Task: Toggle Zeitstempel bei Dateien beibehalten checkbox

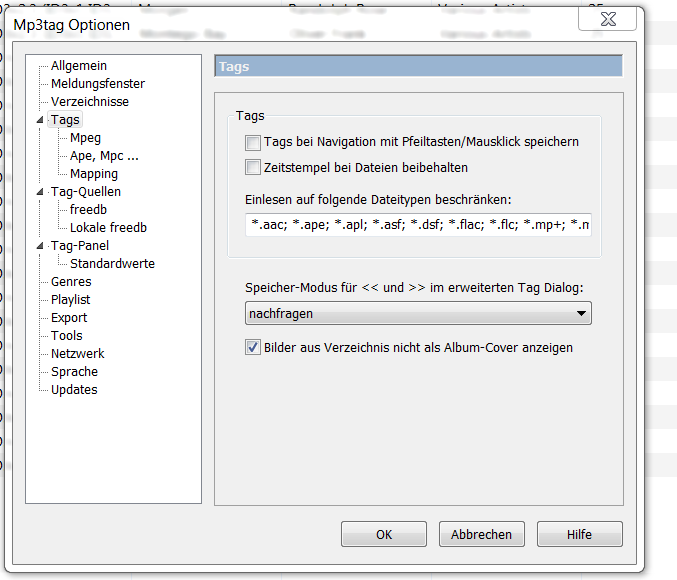Action: tap(253, 168)
